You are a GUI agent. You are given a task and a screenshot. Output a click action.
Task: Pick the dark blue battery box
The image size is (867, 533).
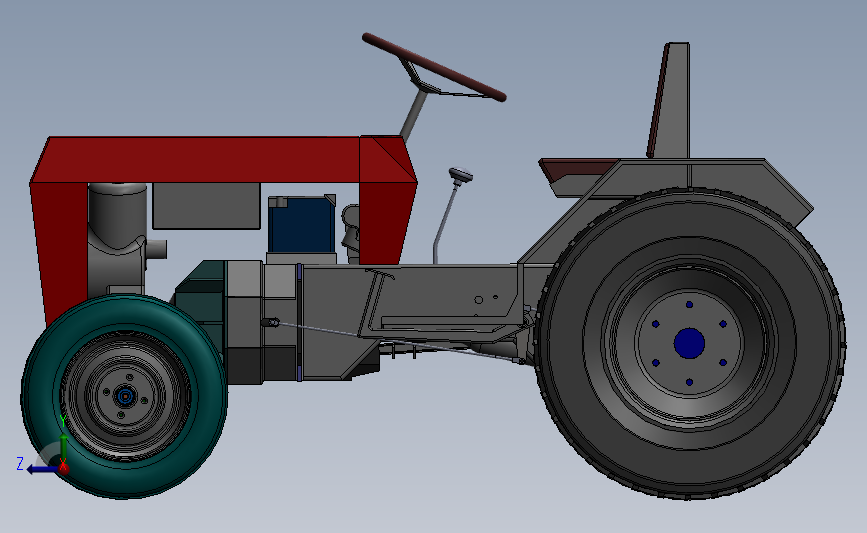pyautogui.click(x=302, y=224)
